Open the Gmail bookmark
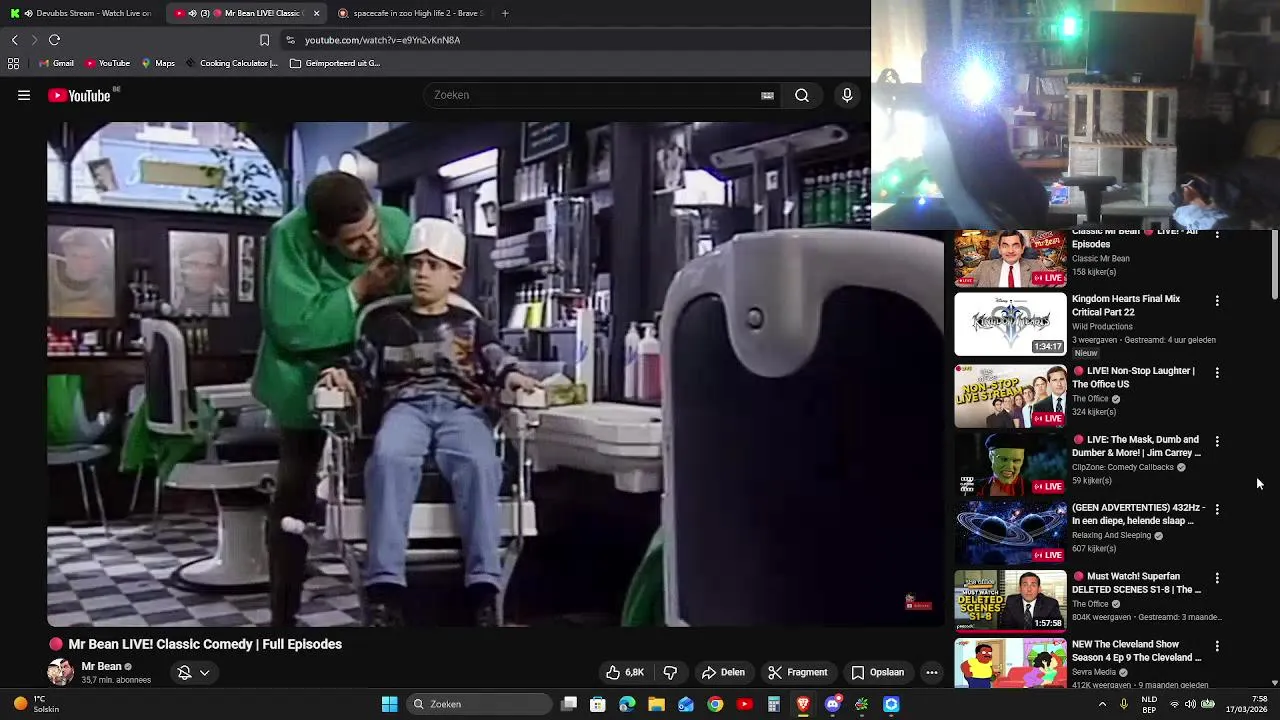1280x720 pixels. [55, 63]
